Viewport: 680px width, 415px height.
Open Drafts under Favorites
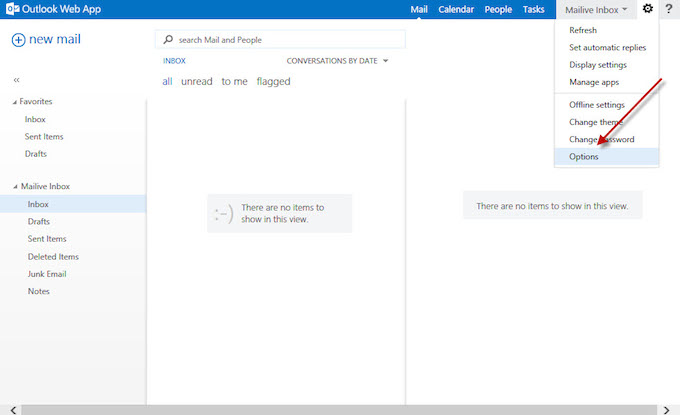point(36,154)
